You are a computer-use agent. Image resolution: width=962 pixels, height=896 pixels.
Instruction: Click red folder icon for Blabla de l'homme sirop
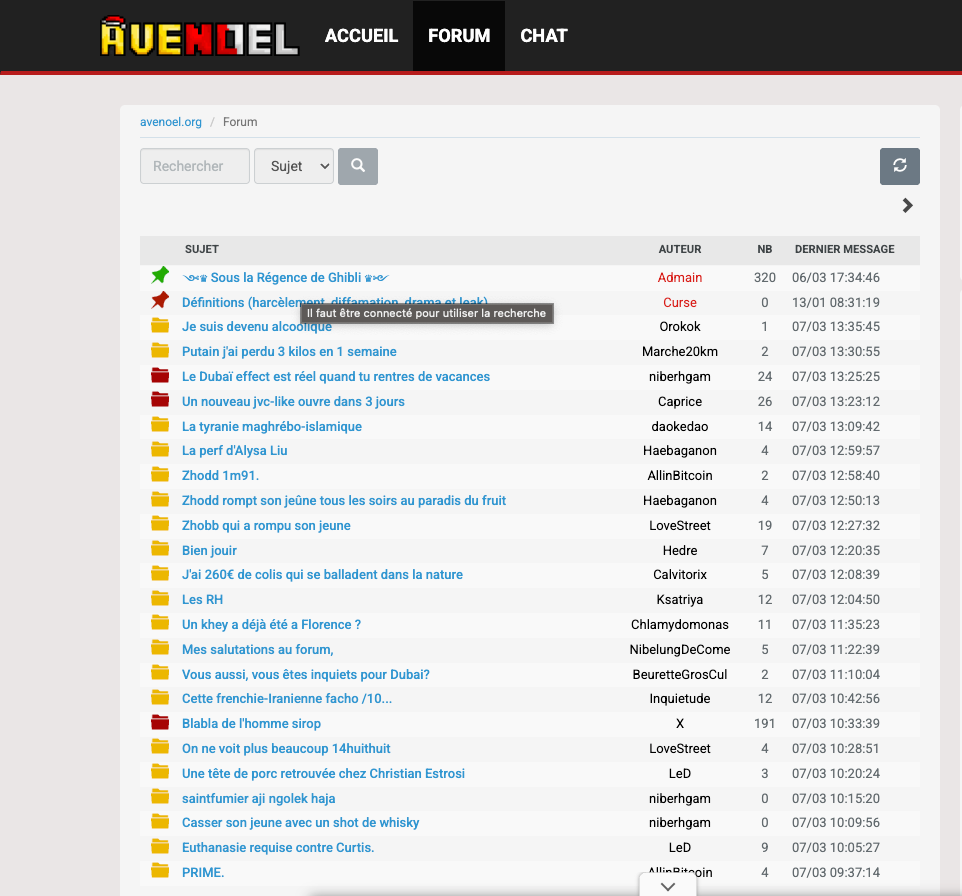pyautogui.click(x=160, y=723)
